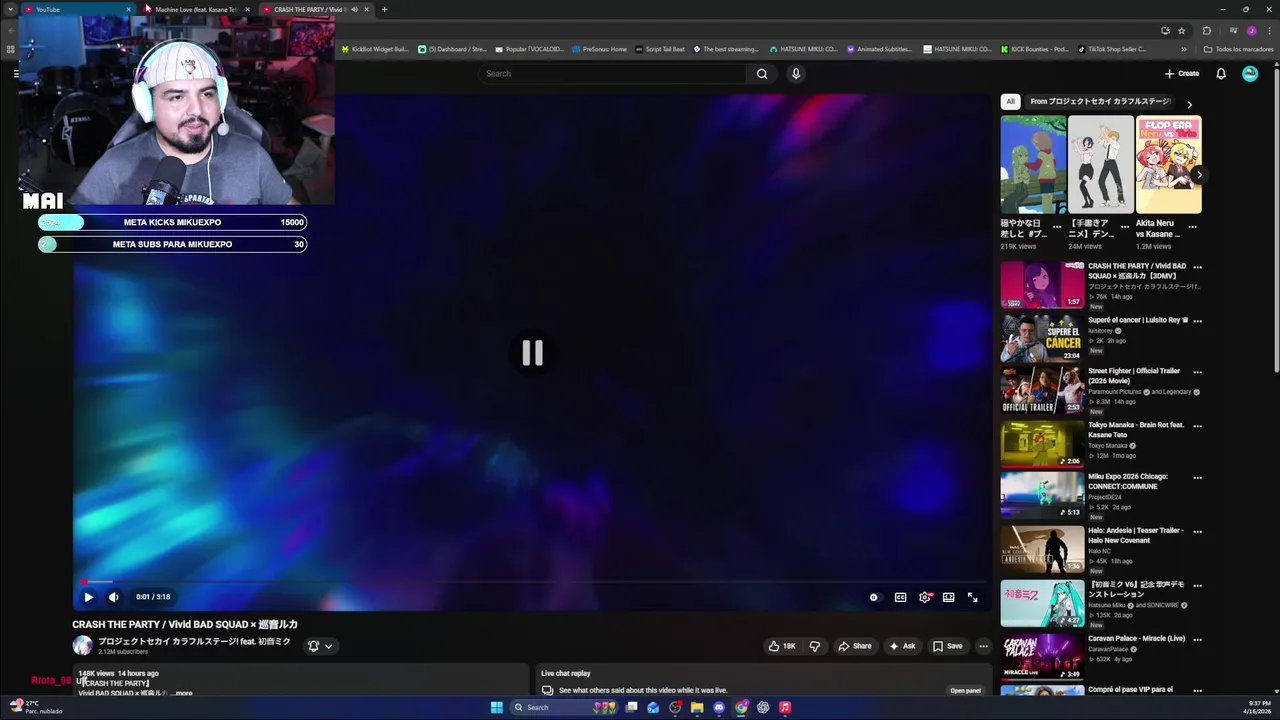The height and width of the screenshot is (720, 1280).
Task: Select the From プロジェクトセカイ filter chip
Action: (x=1100, y=101)
